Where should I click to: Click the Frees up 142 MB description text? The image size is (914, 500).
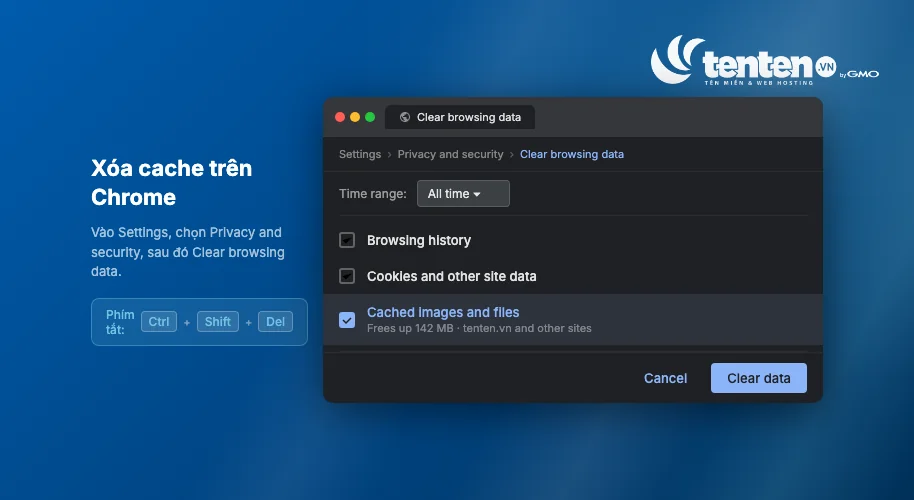click(x=479, y=328)
